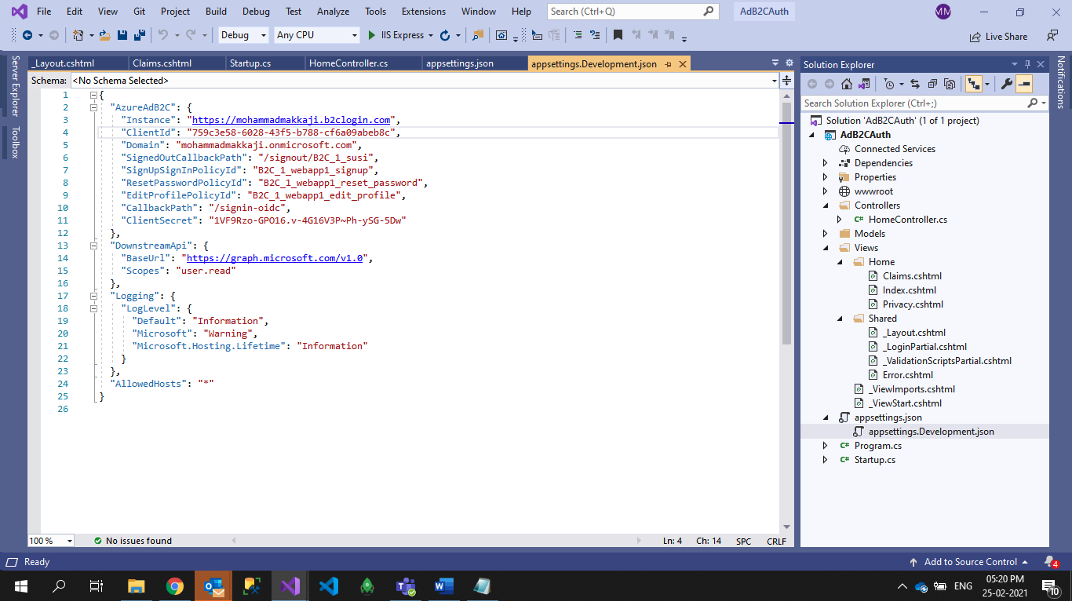Toggle Show All Files in Solution Explorer
1072x601 pixels.
click(x=950, y=84)
